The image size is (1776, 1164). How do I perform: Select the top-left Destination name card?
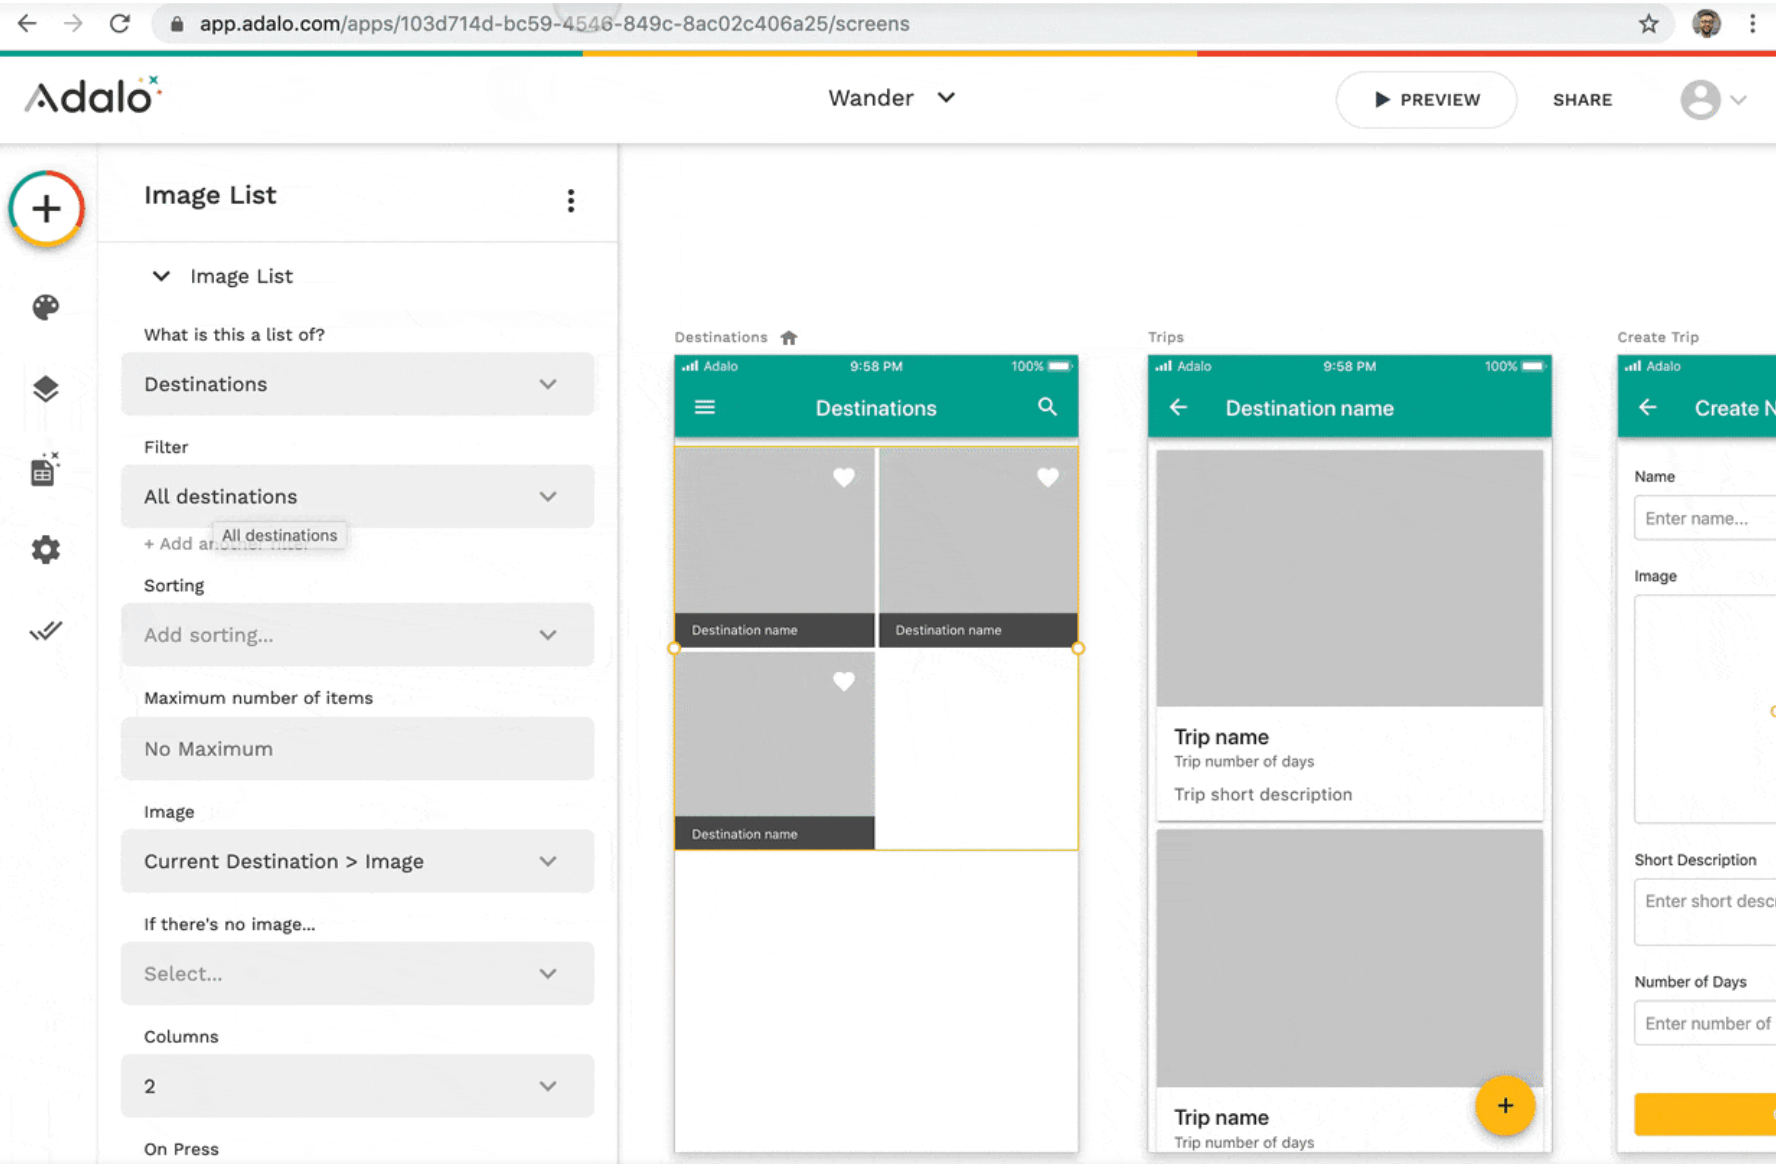coord(774,547)
